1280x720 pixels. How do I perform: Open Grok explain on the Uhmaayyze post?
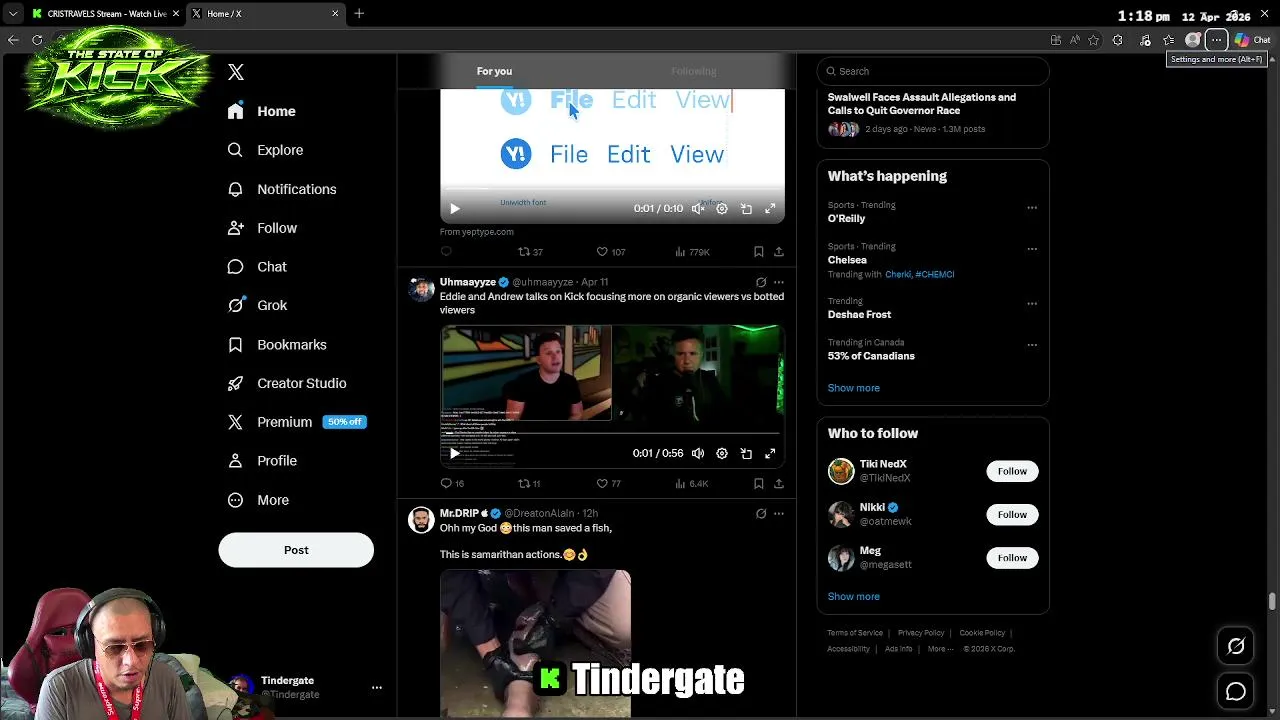click(761, 282)
